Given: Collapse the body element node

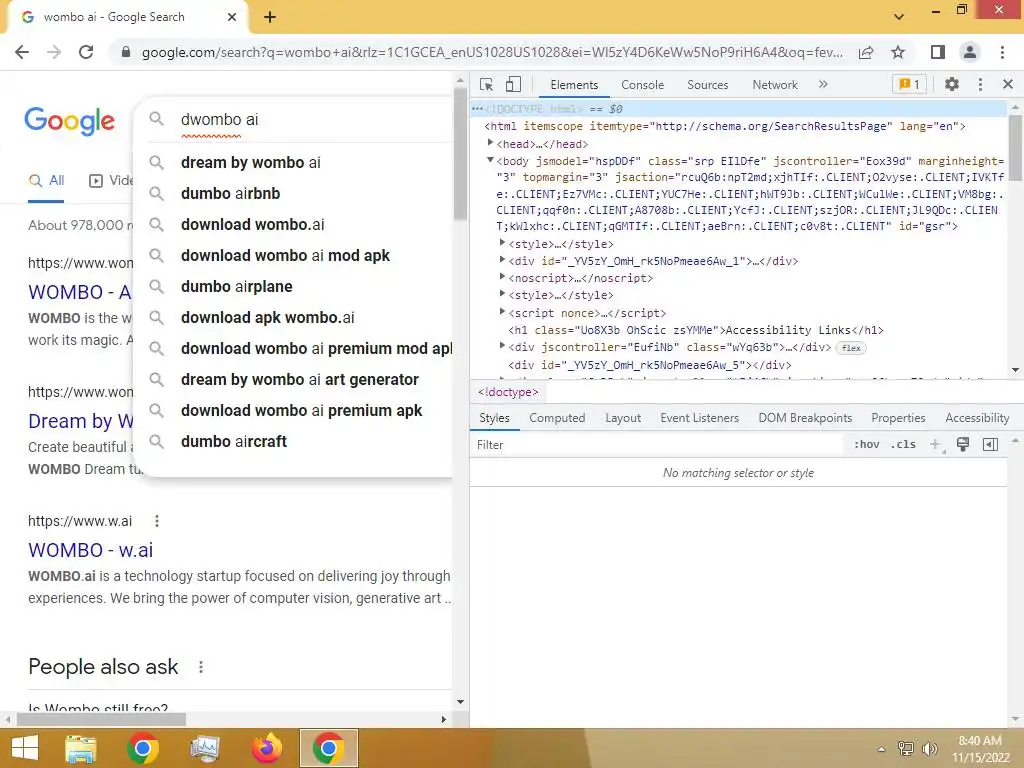Looking at the screenshot, I should (x=490, y=160).
